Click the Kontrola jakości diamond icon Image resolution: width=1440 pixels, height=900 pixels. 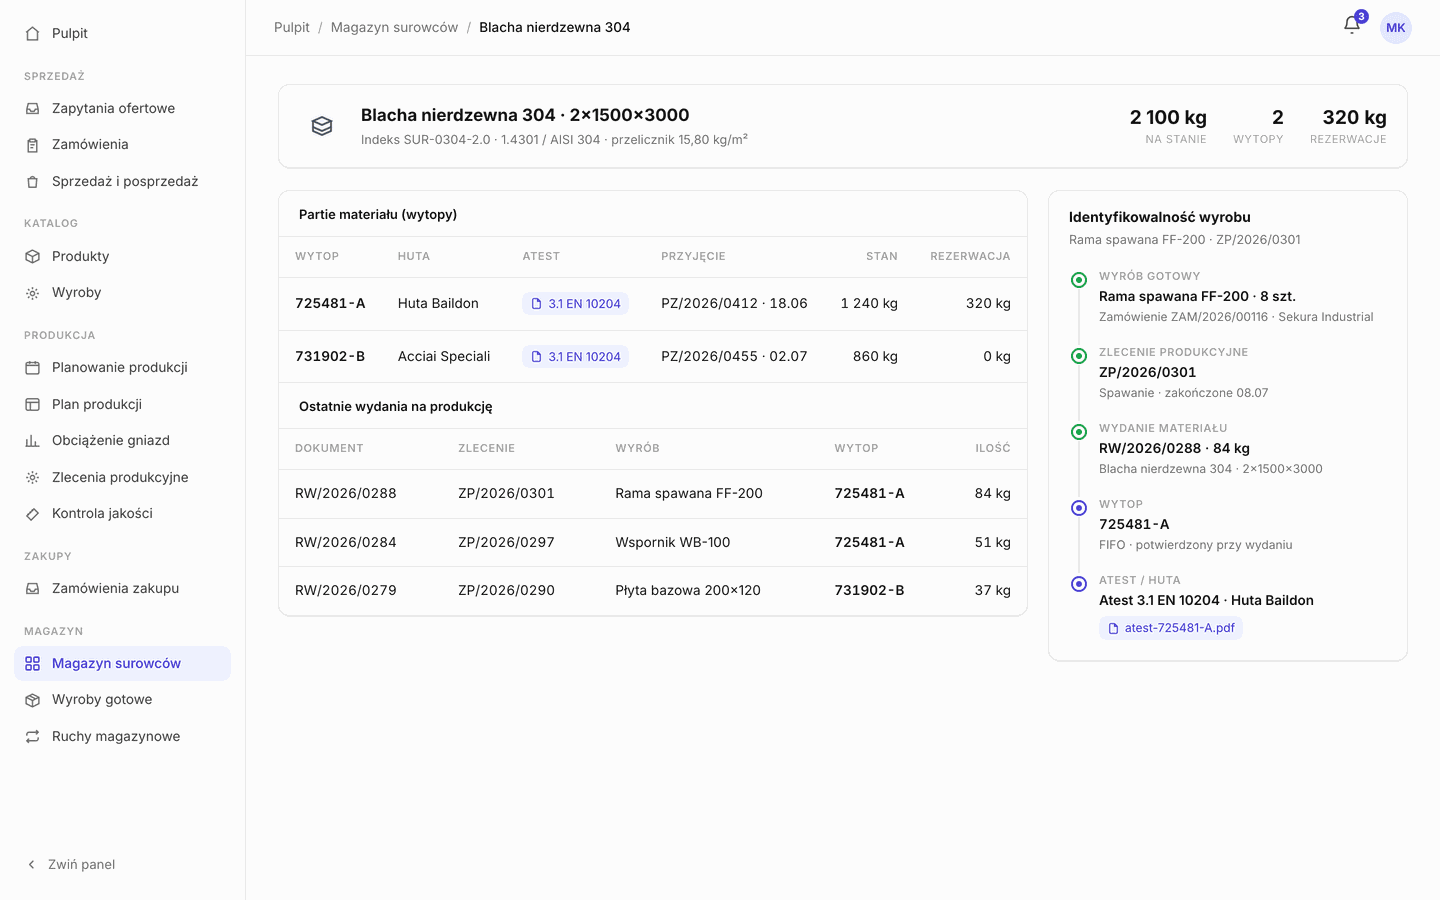[32, 514]
